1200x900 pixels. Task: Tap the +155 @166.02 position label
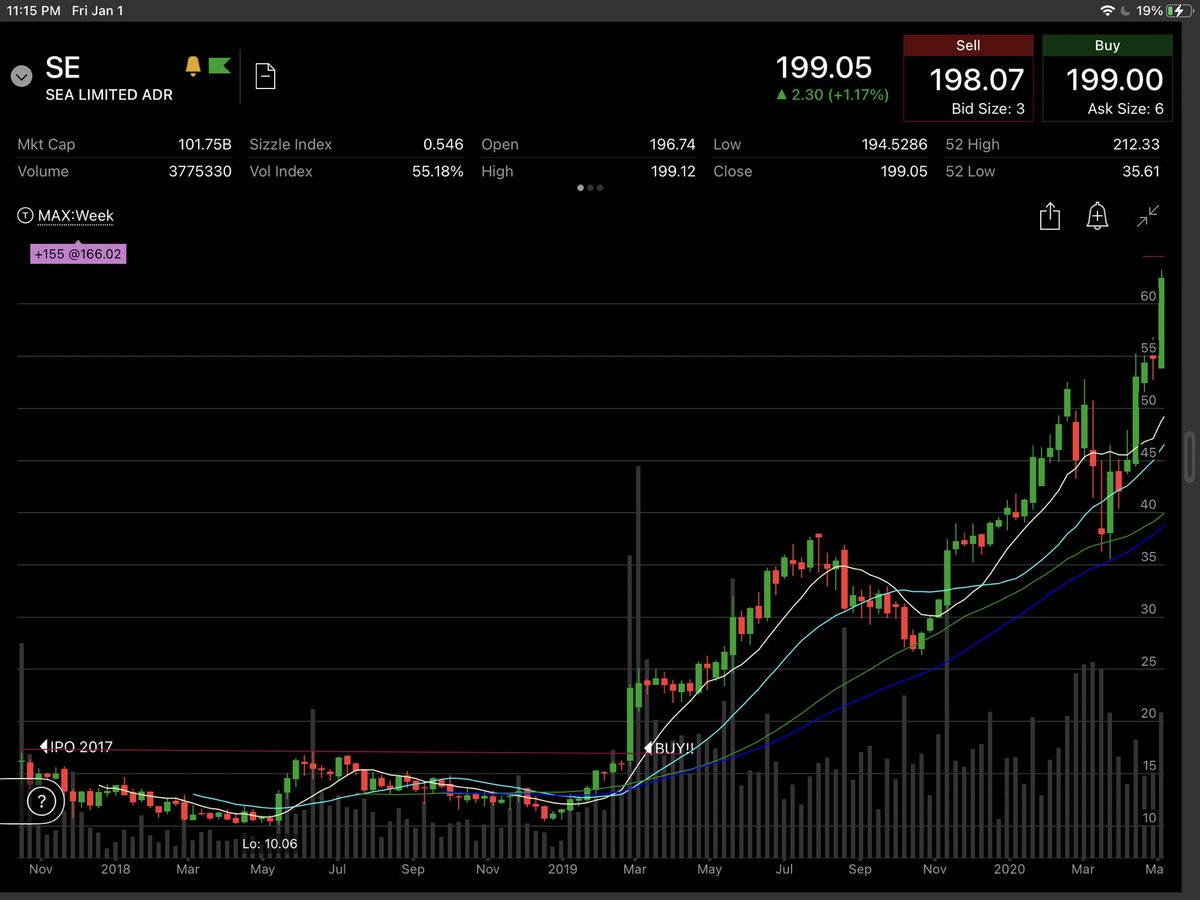click(79, 255)
